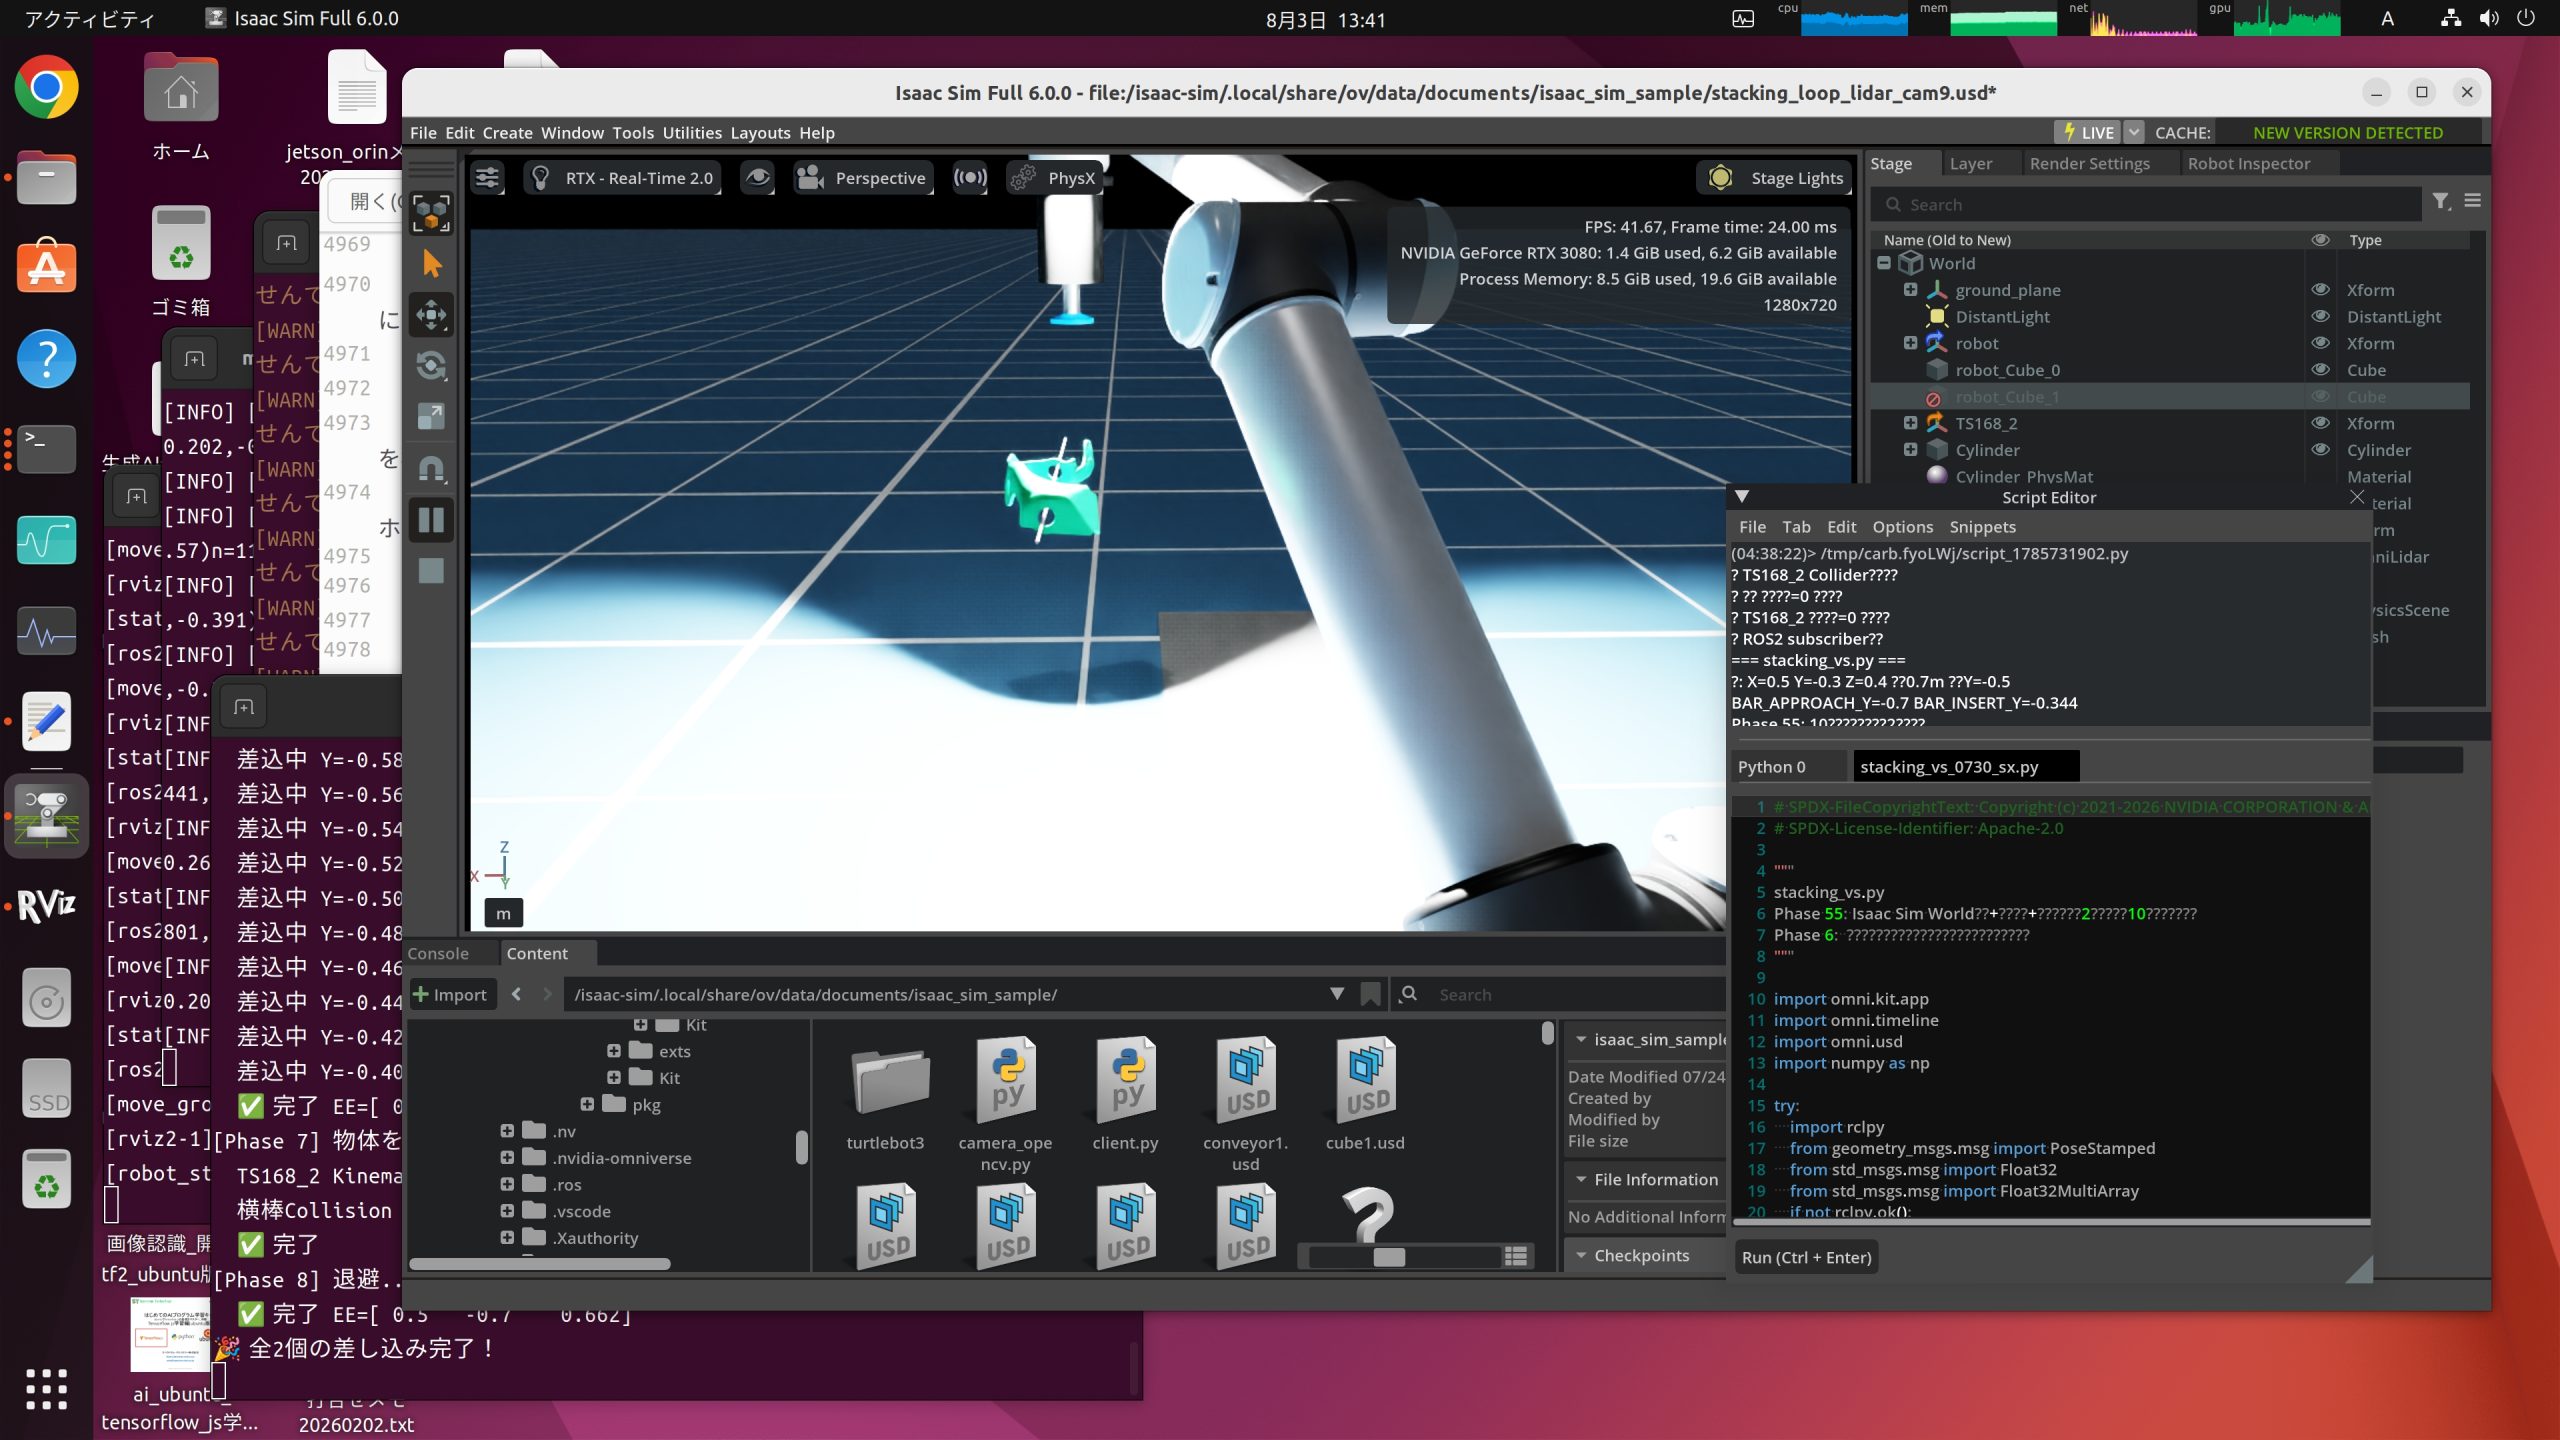The height and width of the screenshot is (1440, 2560).
Task: Click the PhysX gear icon
Action: tap(1023, 178)
